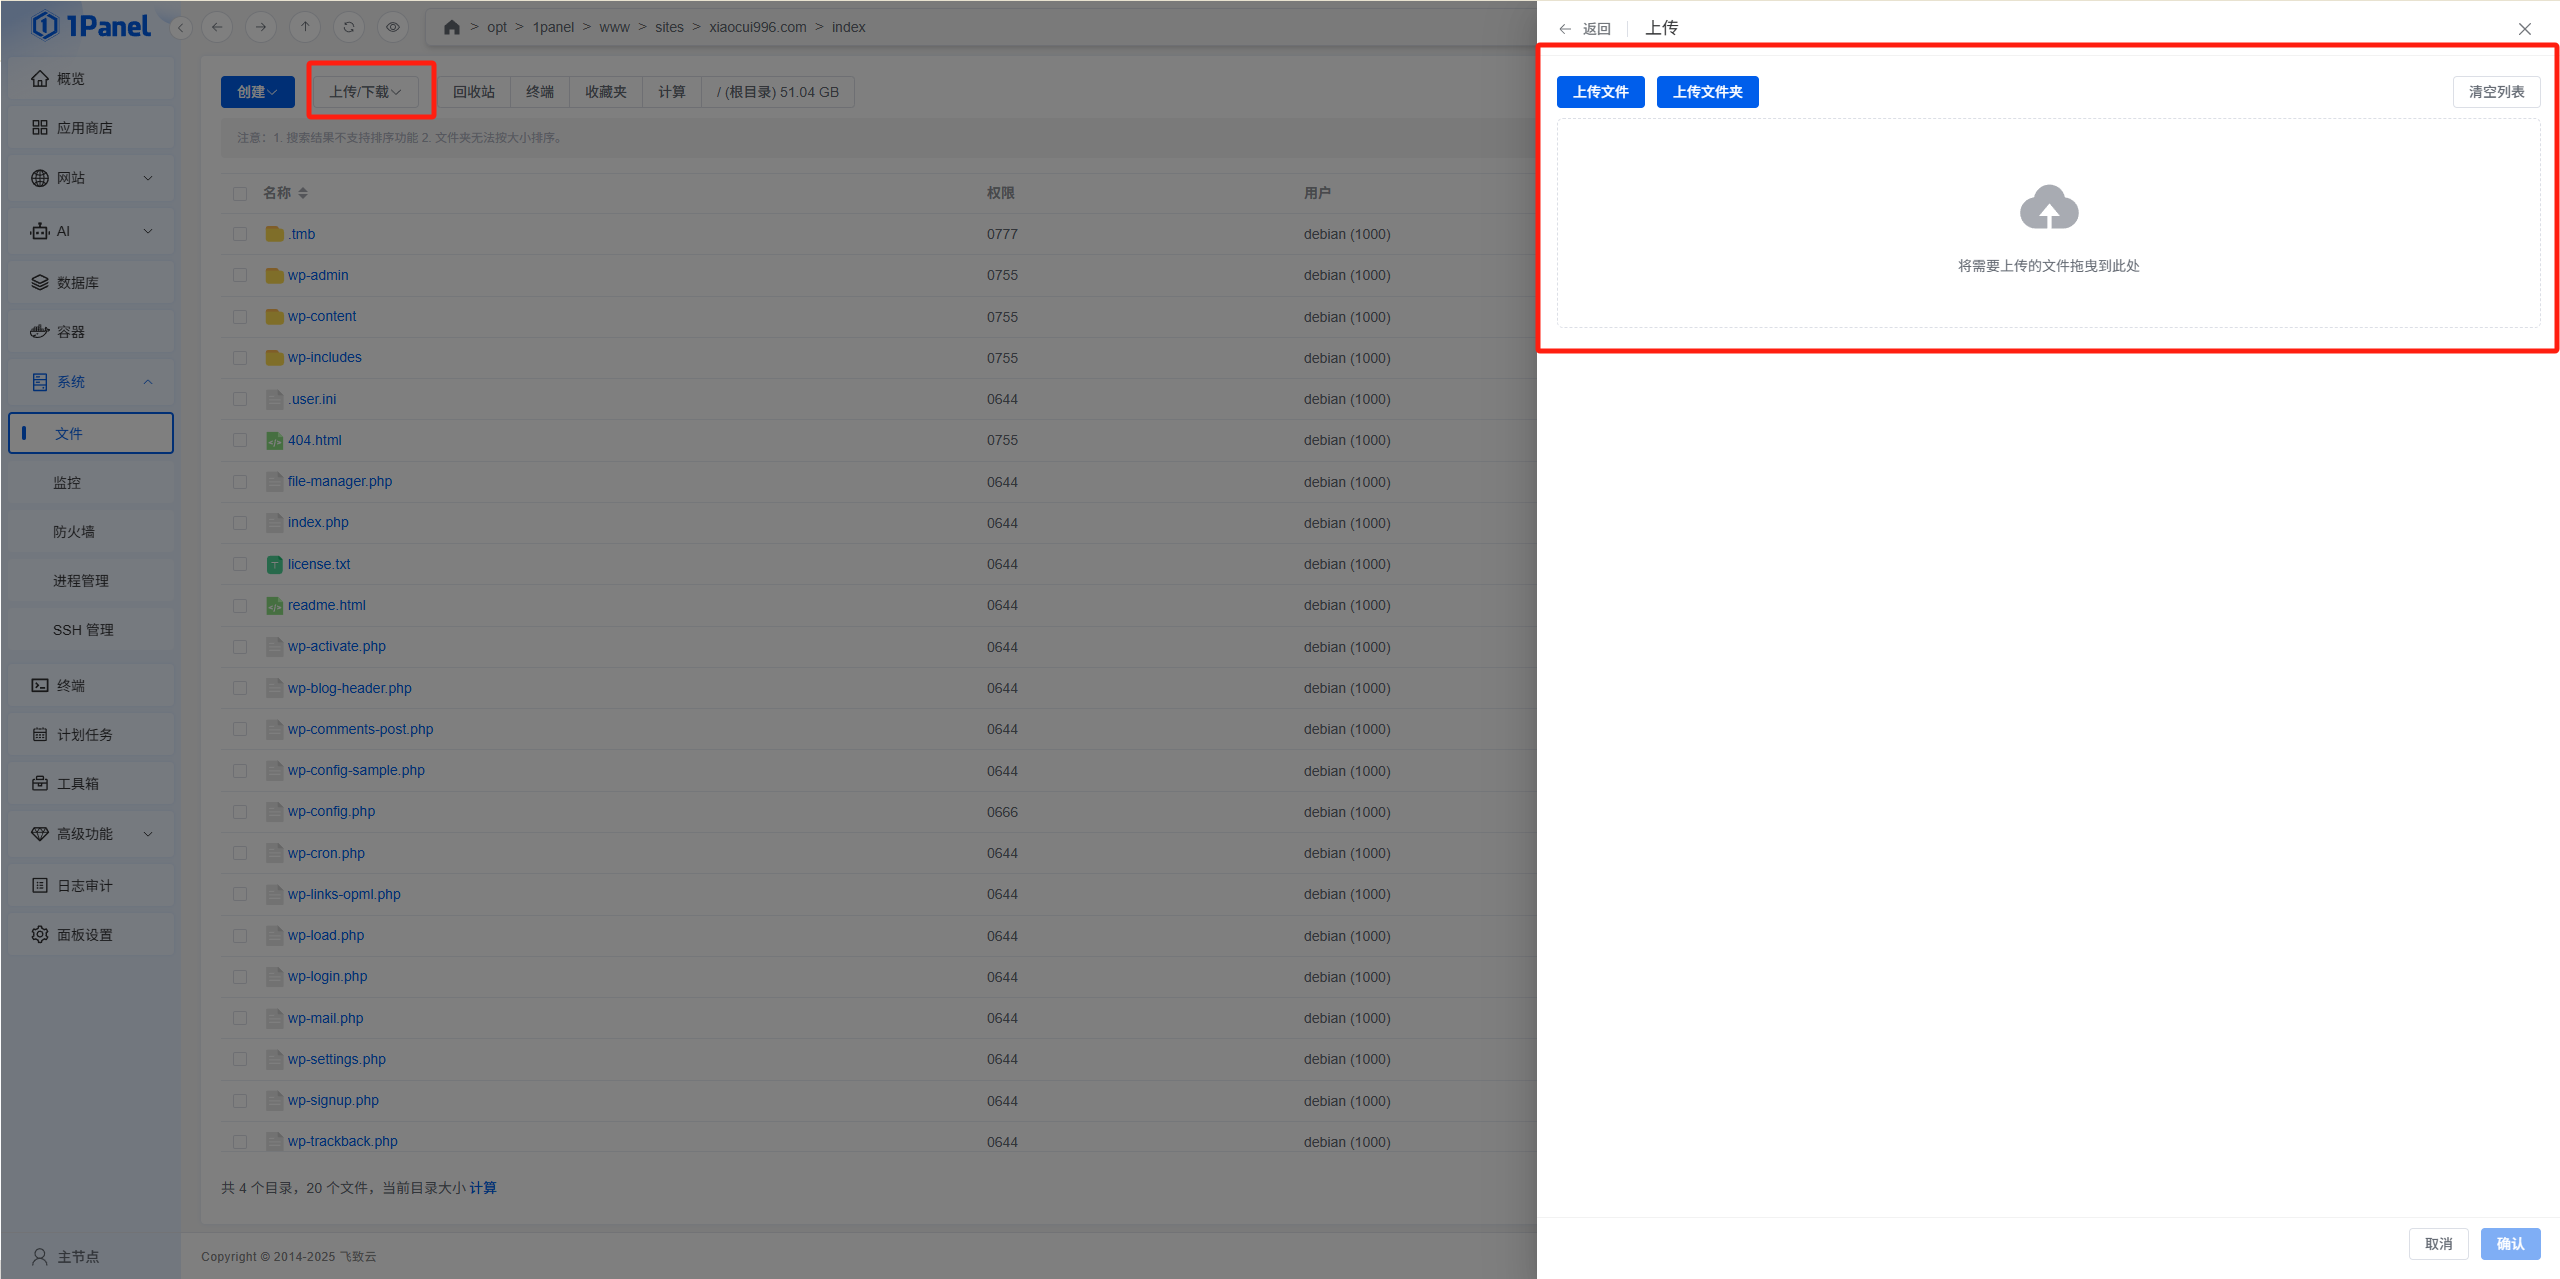Screen dimensions: 2560x1279
Task: Expand the 上传/下载 dropdown
Action: click(365, 92)
